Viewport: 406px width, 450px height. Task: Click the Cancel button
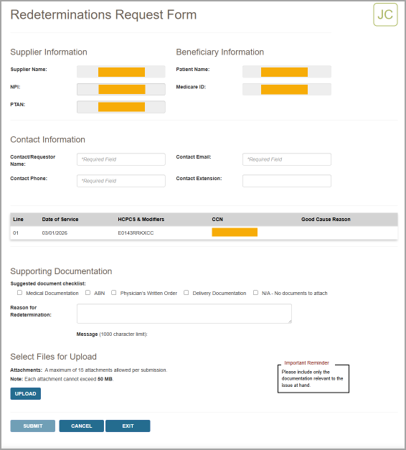[81, 426]
